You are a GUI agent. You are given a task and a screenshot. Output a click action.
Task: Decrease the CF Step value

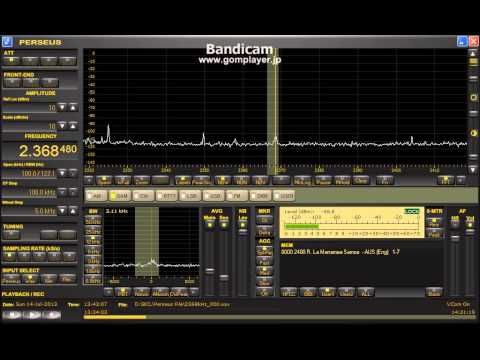pyautogui.click(x=62, y=192)
